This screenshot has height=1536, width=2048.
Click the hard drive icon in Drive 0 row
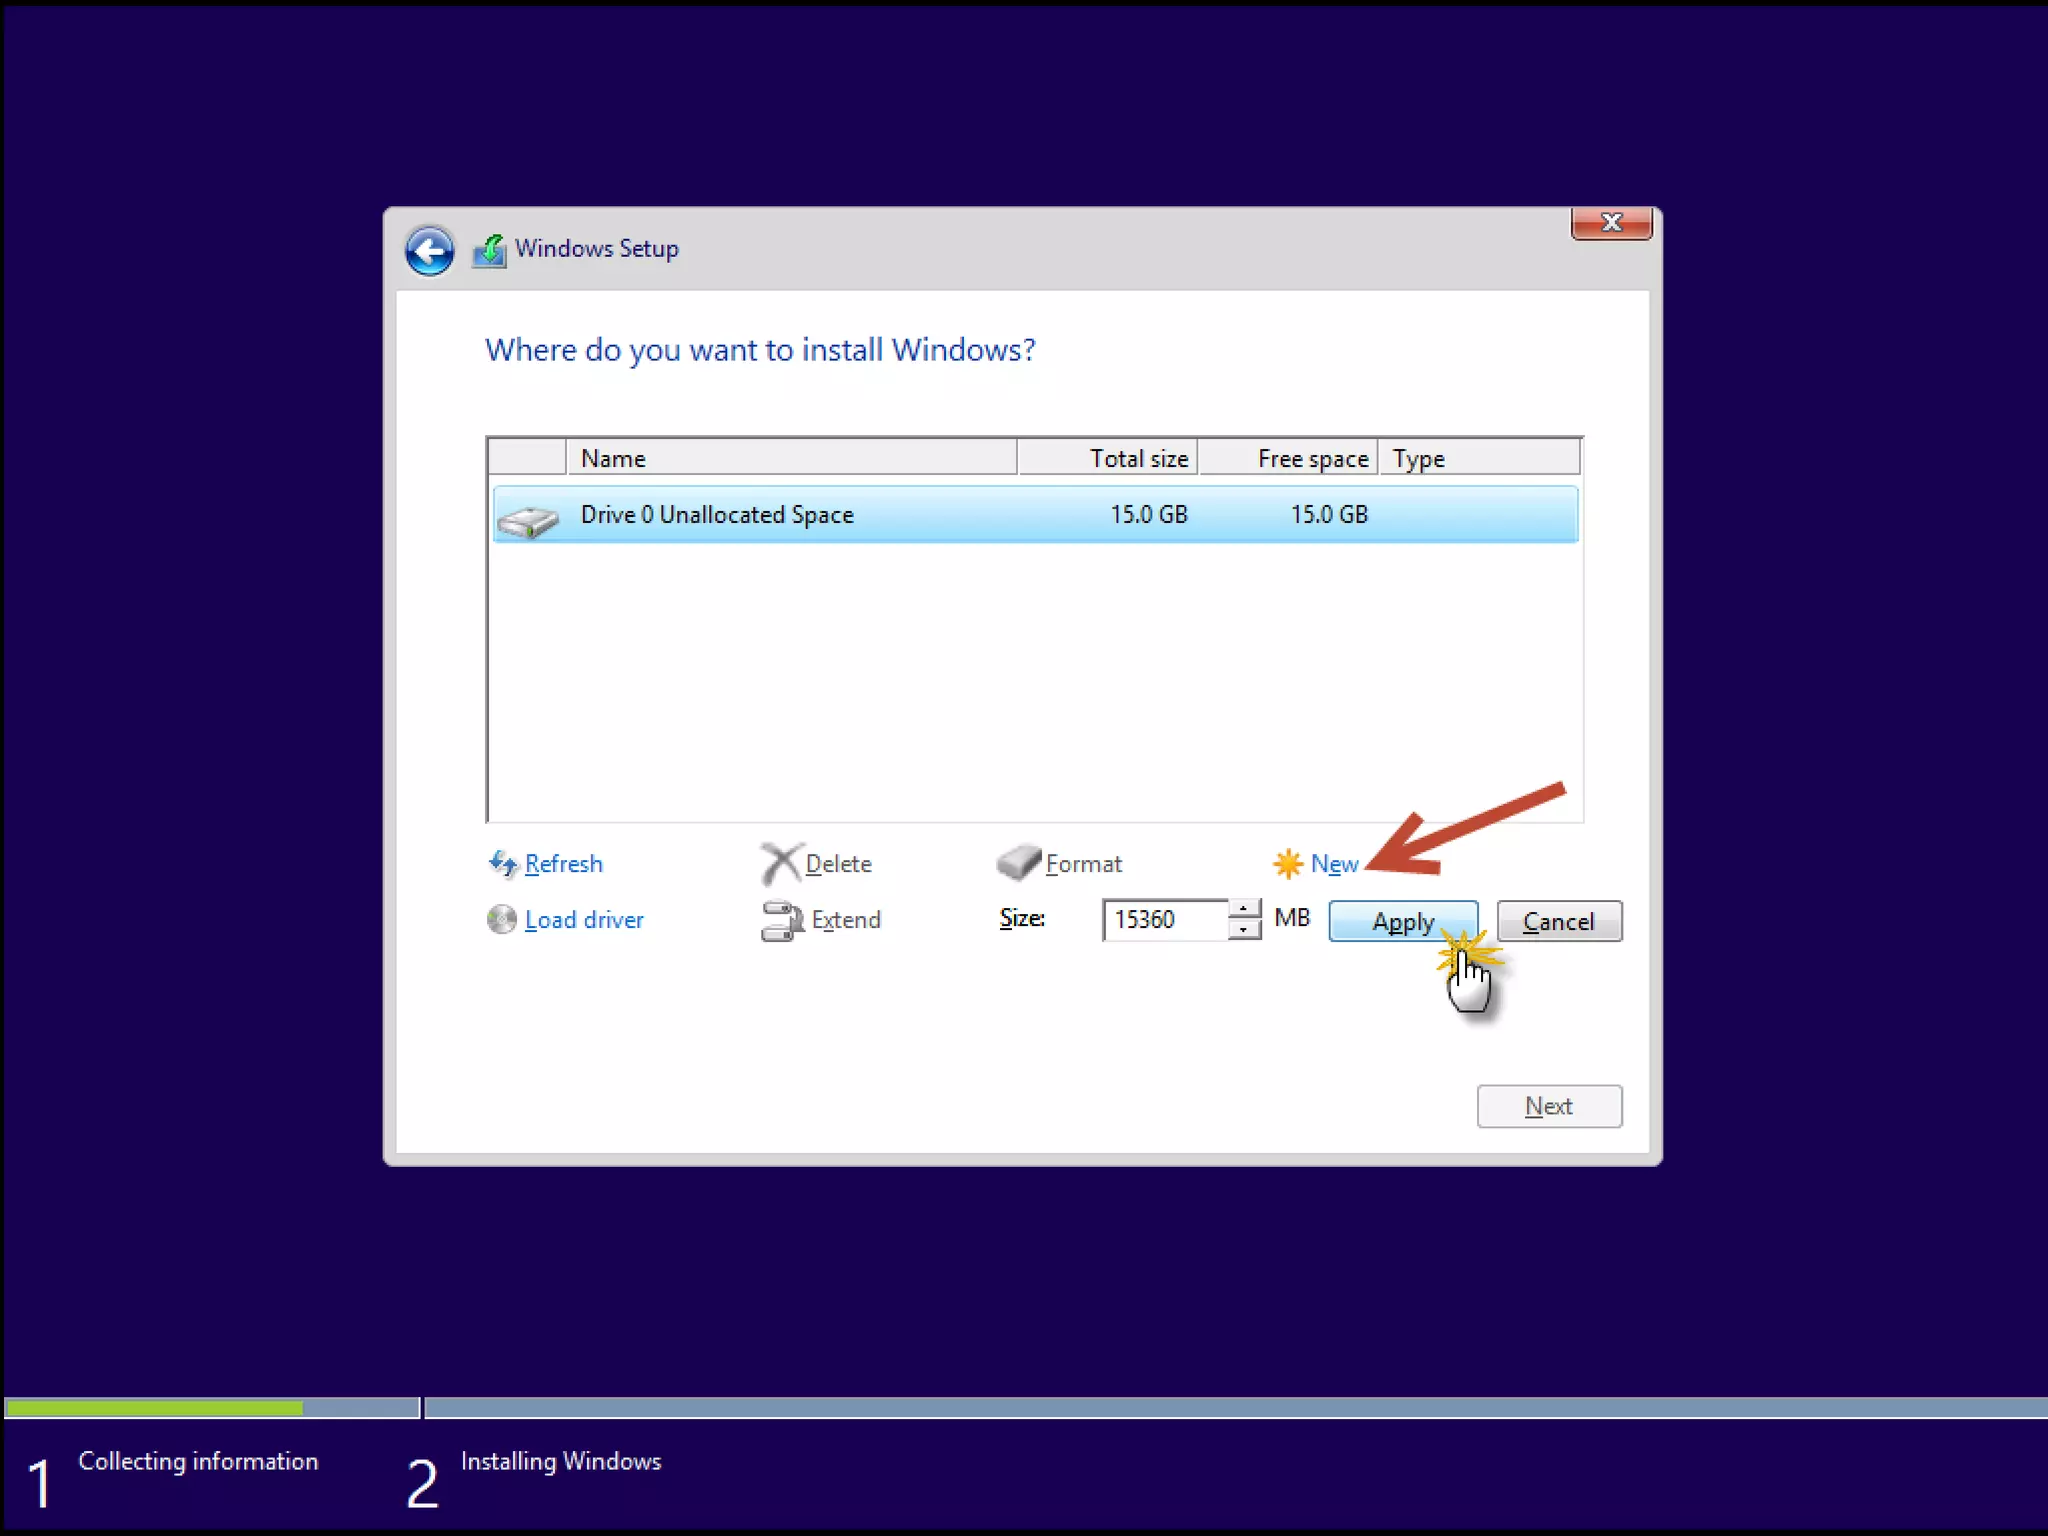(528, 519)
